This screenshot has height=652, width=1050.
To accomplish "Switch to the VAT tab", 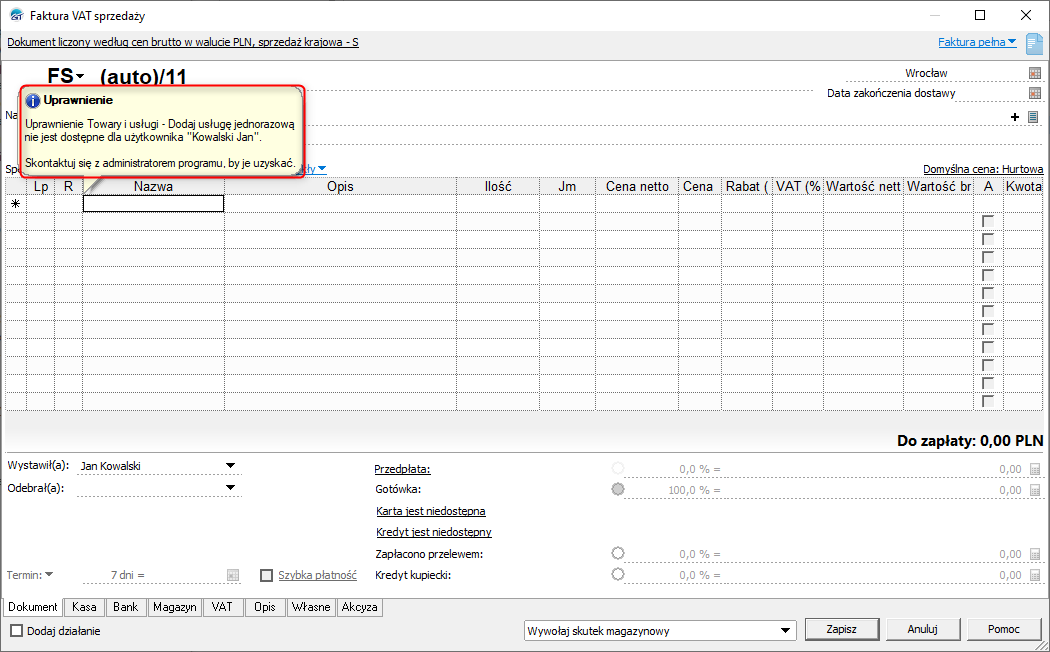I will [222, 606].
